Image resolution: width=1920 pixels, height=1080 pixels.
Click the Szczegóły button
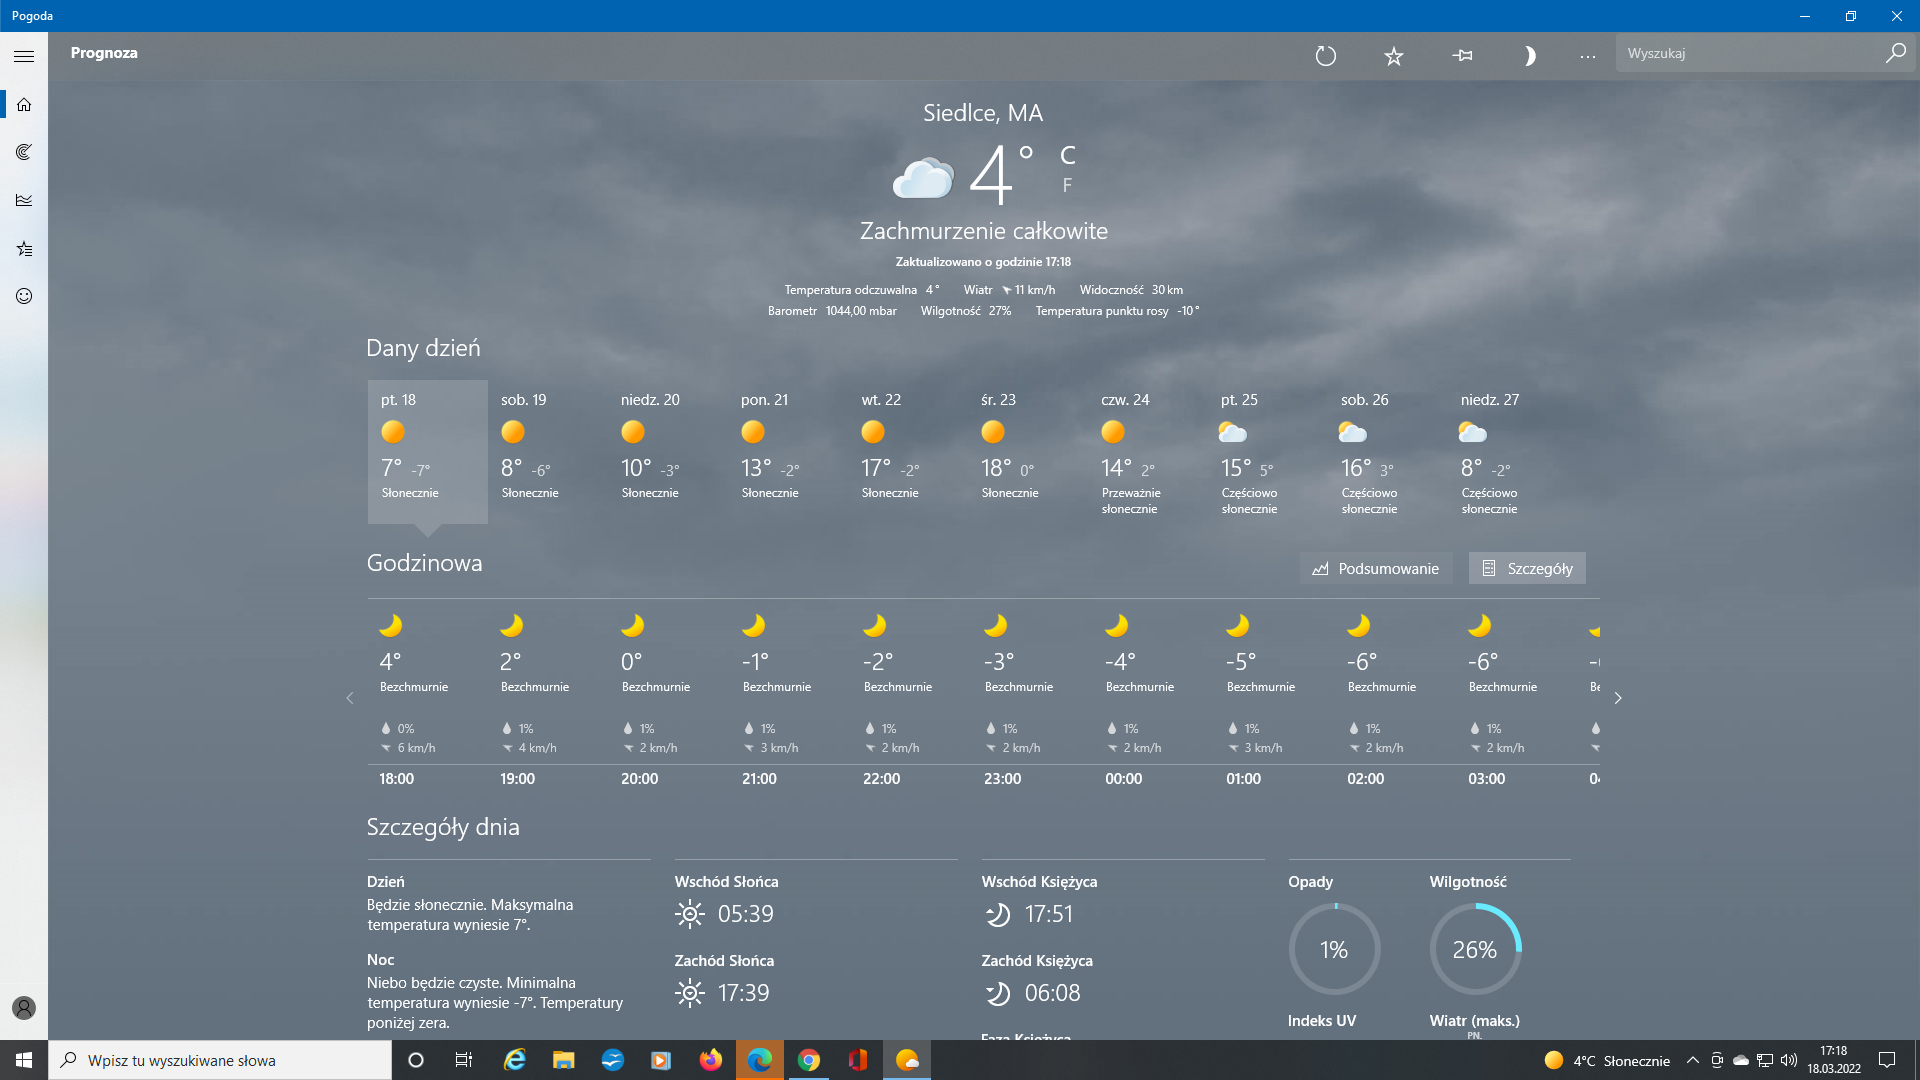pyautogui.click(x=1527, y=568)
